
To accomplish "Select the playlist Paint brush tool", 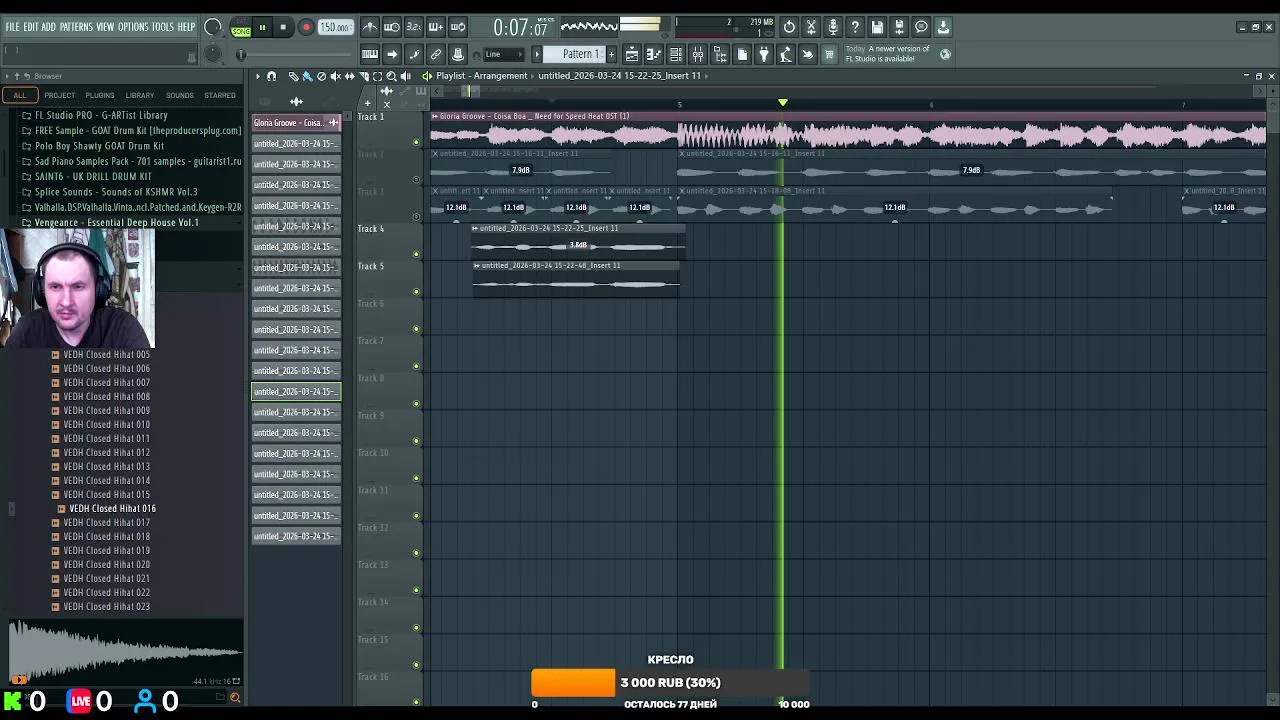I will click(307, 76).
